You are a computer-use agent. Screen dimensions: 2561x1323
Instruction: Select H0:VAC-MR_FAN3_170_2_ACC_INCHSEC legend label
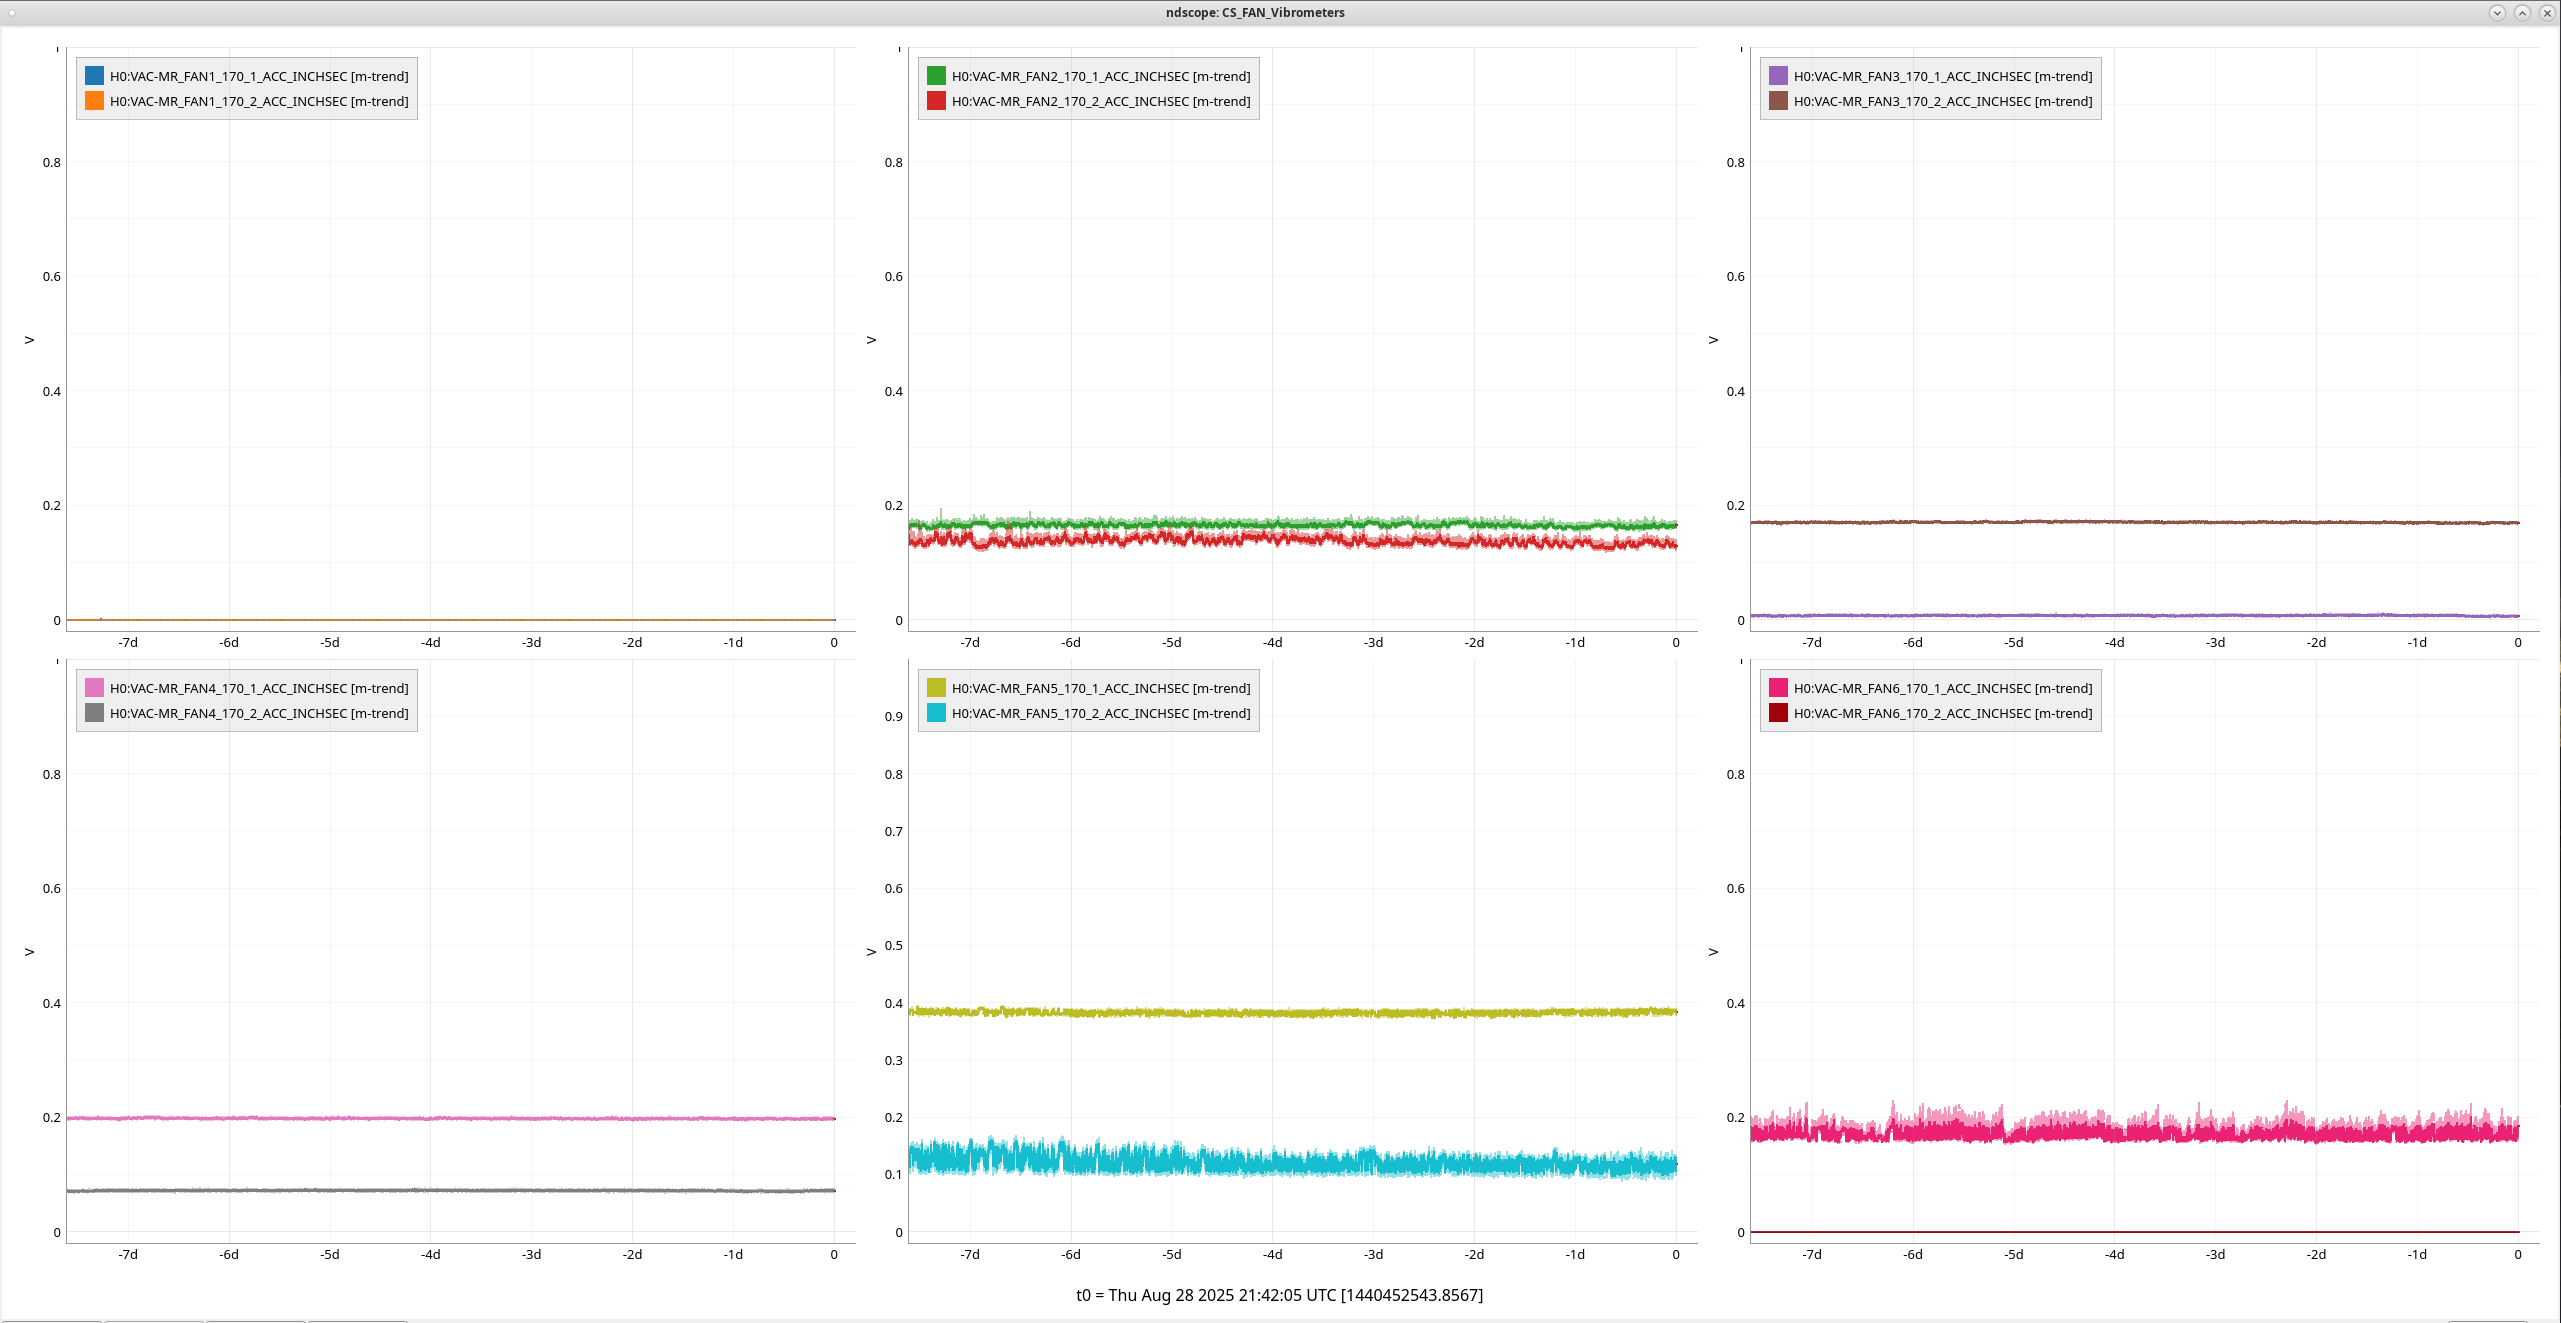(x=1943, y=101)
